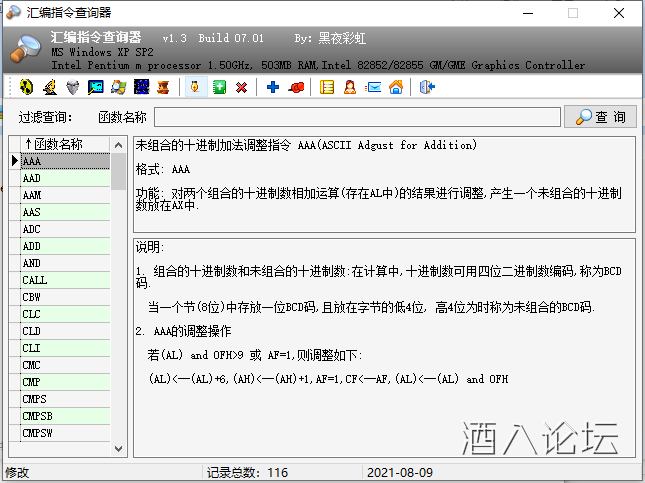This screenshot has height=483, width=645.
Task: Select the ADD instruction row
Action: 65,246
